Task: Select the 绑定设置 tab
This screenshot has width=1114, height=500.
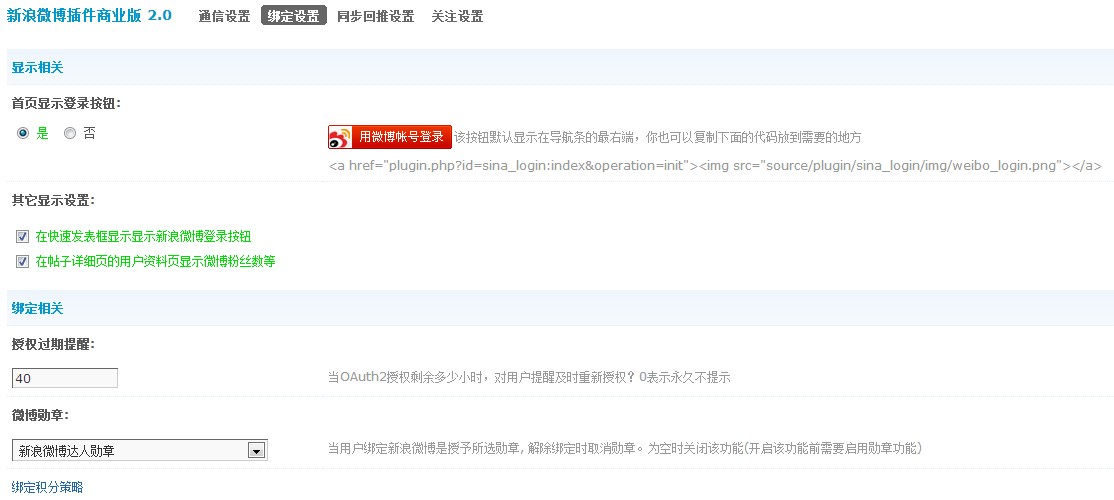Action: click(294, 16)
